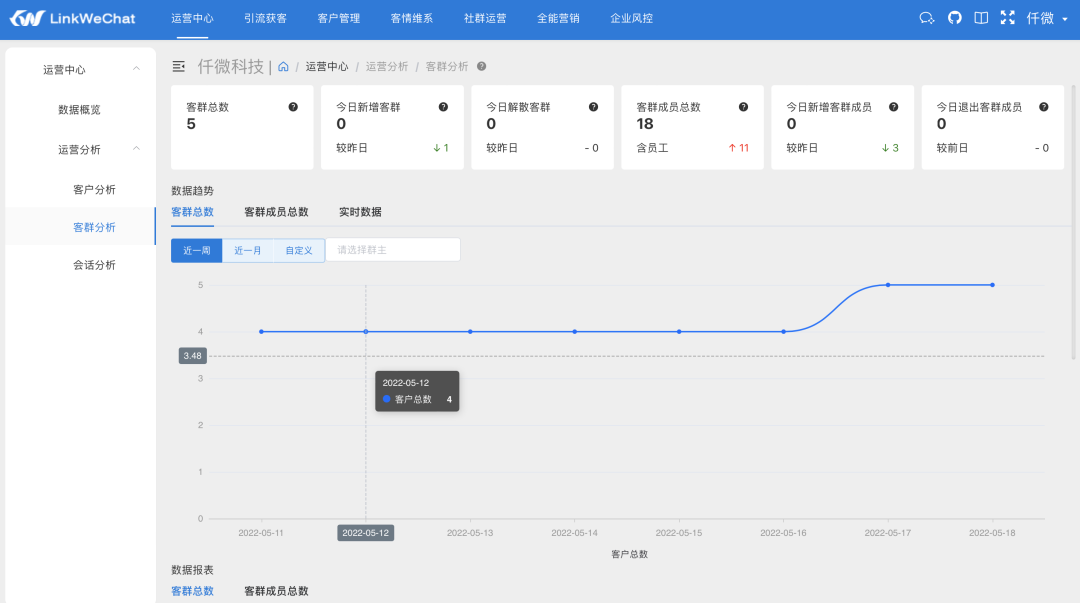Image resolution: width=1080 pixels, height=603 pixels.
Task: Select 客户管理 in top navigation
Action: point(338,19)
